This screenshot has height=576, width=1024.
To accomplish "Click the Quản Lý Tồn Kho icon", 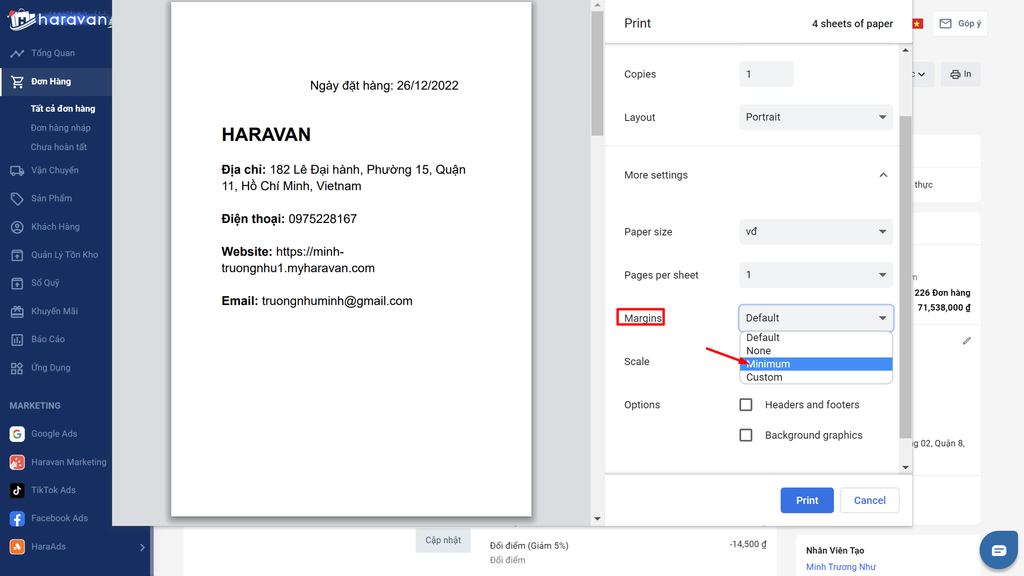I will 17,255.
